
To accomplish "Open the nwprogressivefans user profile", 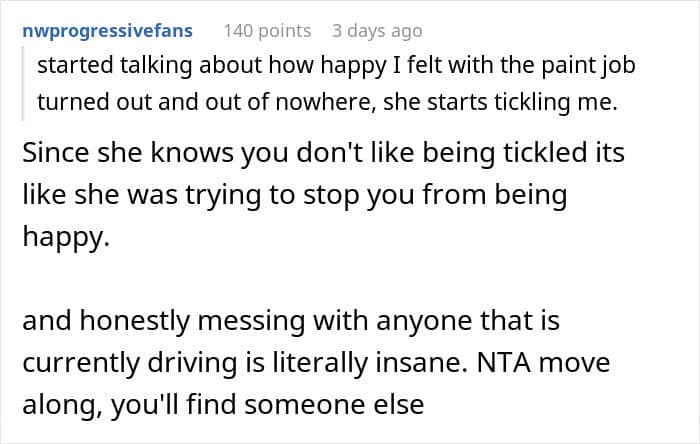I will [107, 31].
